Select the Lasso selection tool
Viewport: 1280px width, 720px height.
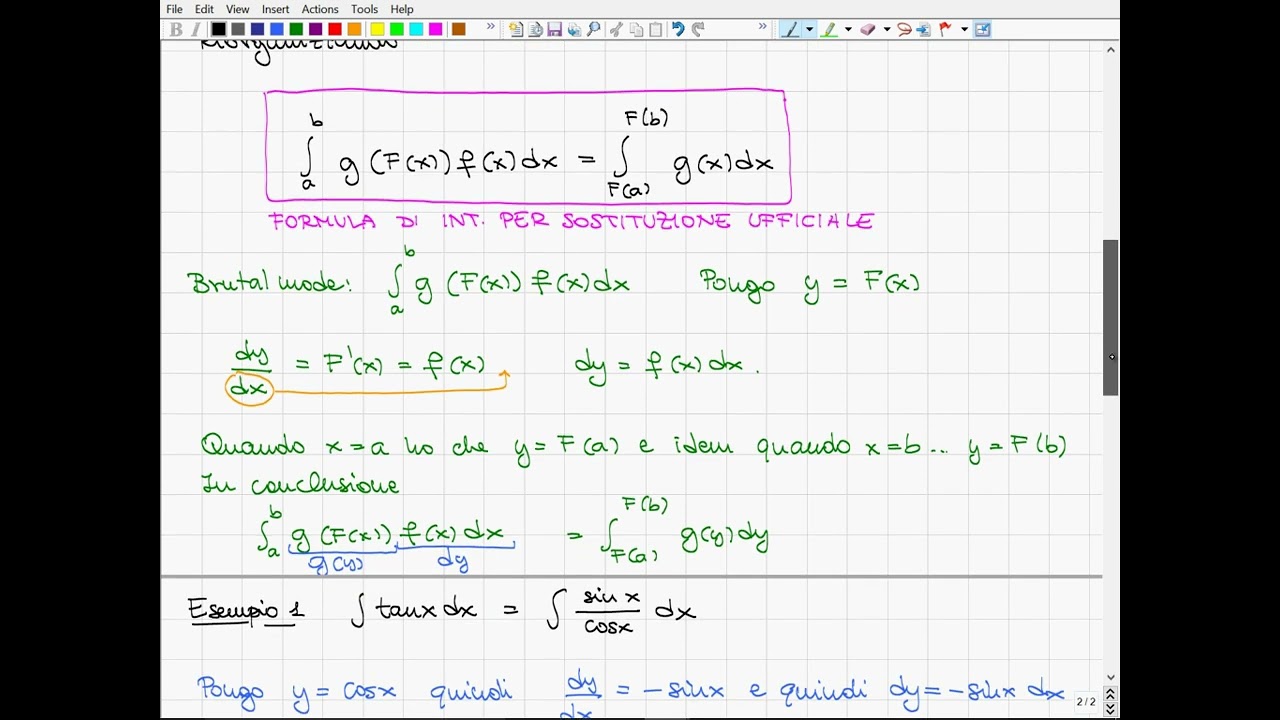(x=904, y=29)
